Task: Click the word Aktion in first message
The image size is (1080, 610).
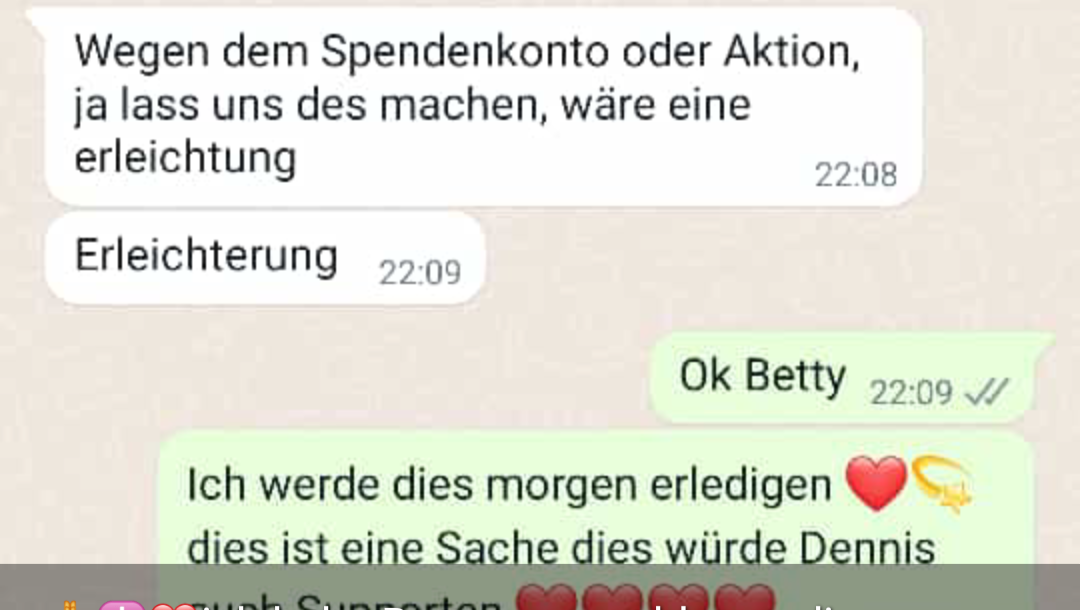Action: (791, 51)
